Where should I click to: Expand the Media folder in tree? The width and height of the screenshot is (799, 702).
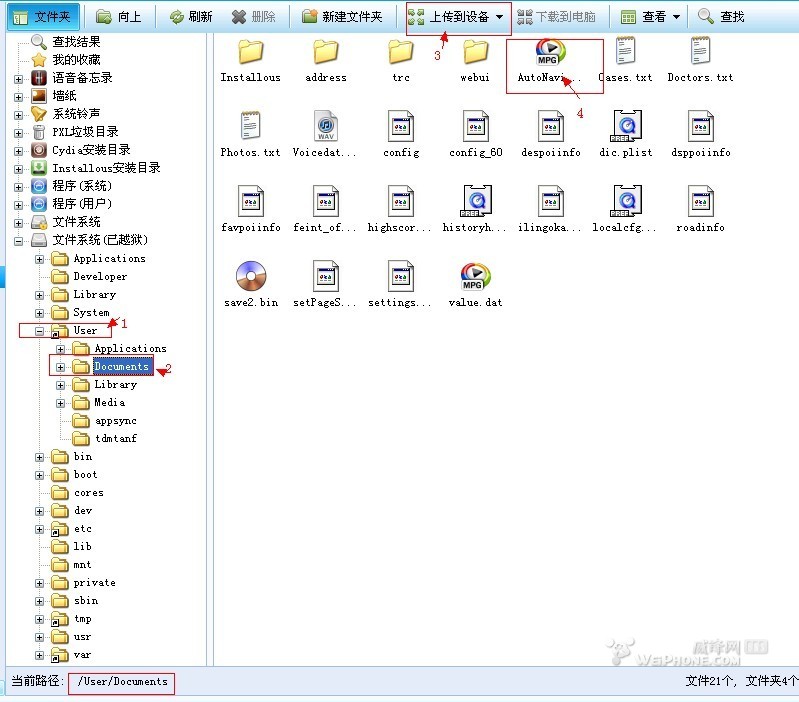61,403
